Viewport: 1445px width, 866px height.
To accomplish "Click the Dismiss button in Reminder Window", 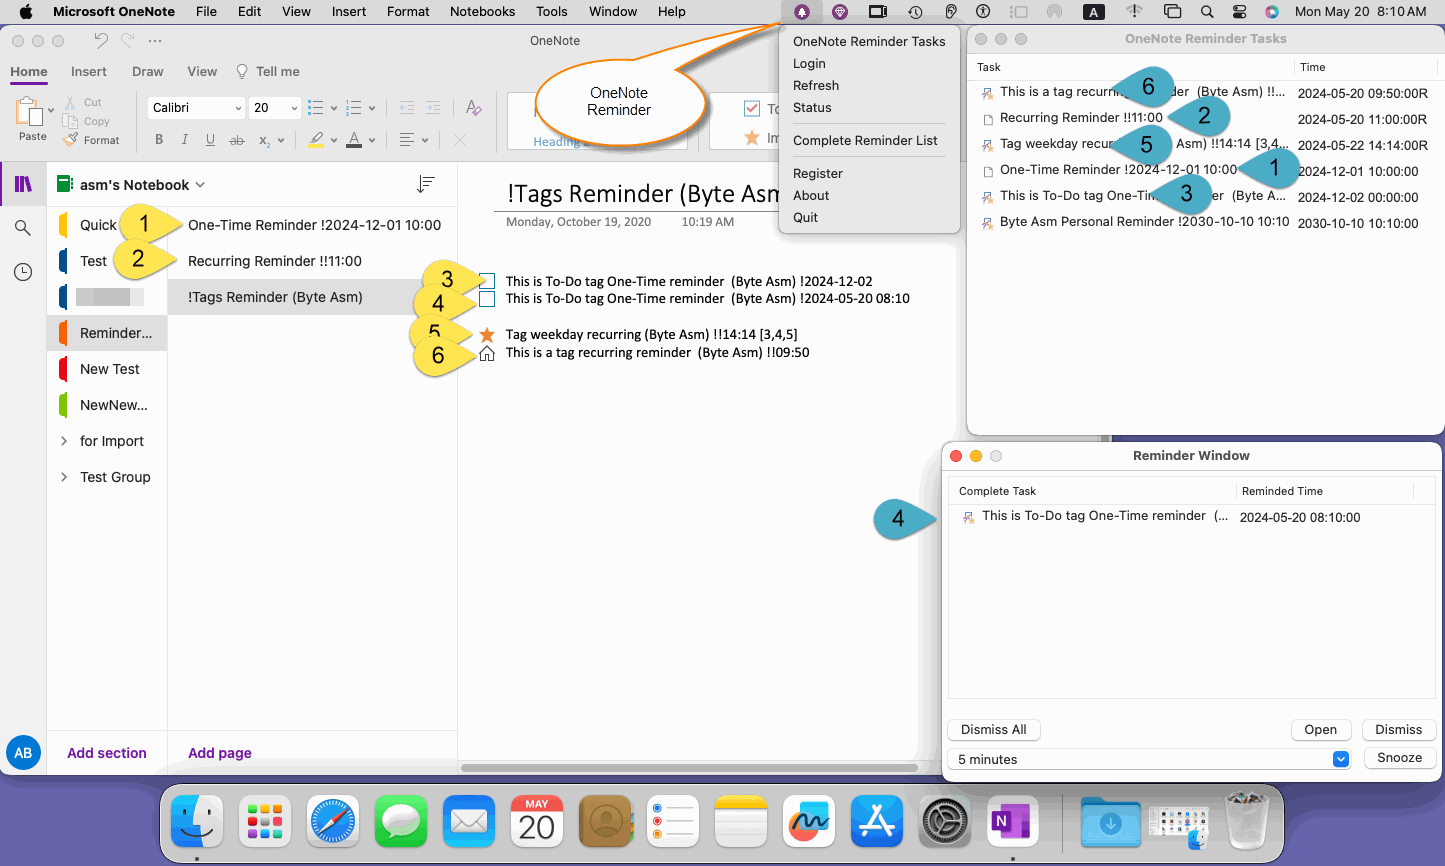I will pos(1398,730).
